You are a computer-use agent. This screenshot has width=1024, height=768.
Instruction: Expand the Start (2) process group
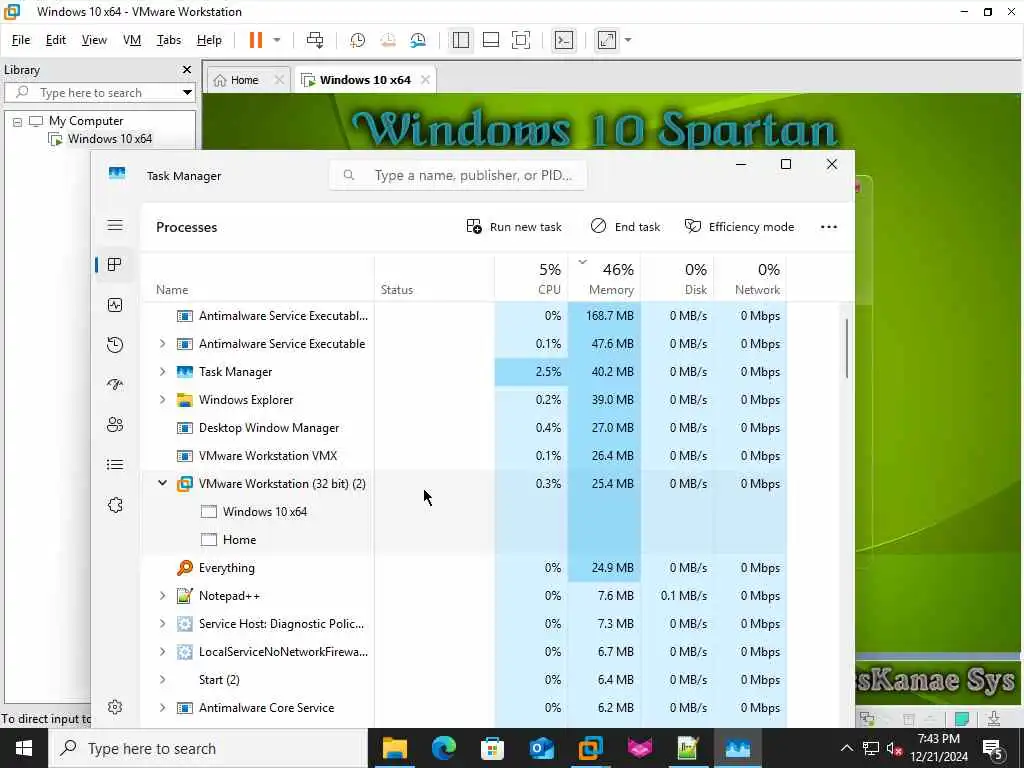point(163,680)
